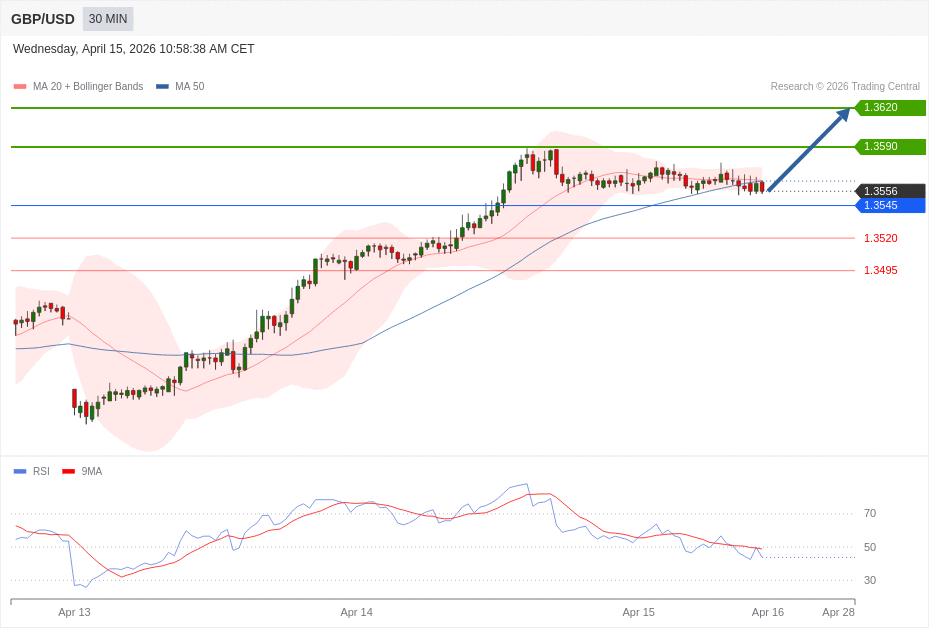
Task: Click the 1.3545 blue pivot price tag
Action: pyautogui.click(x=889, y=205)
